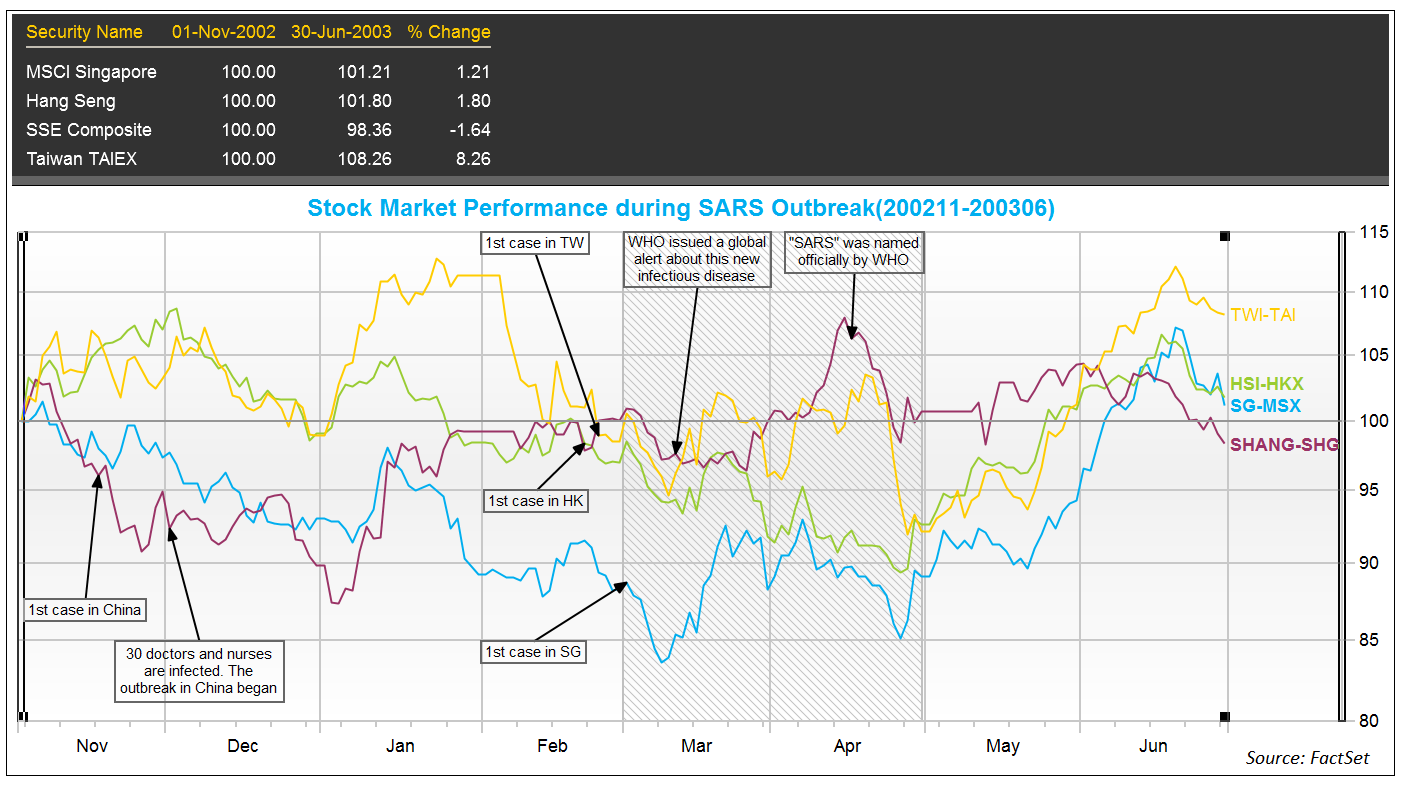Click the bottom-right chart resize handle
The height and width of the screenshot is (791, 1411).
(1225, 716)
